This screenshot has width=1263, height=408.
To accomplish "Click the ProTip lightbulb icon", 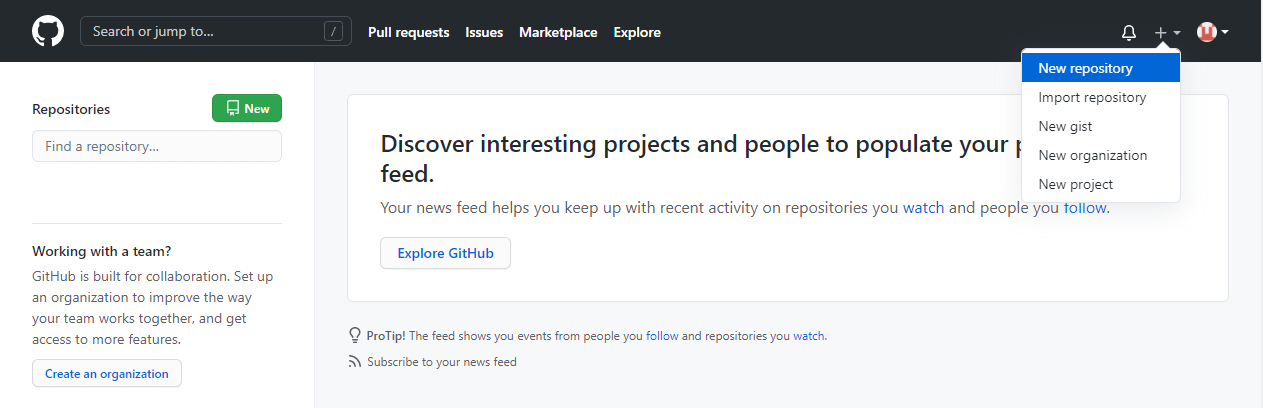I will pyautogui.click(x=354, y=335).
